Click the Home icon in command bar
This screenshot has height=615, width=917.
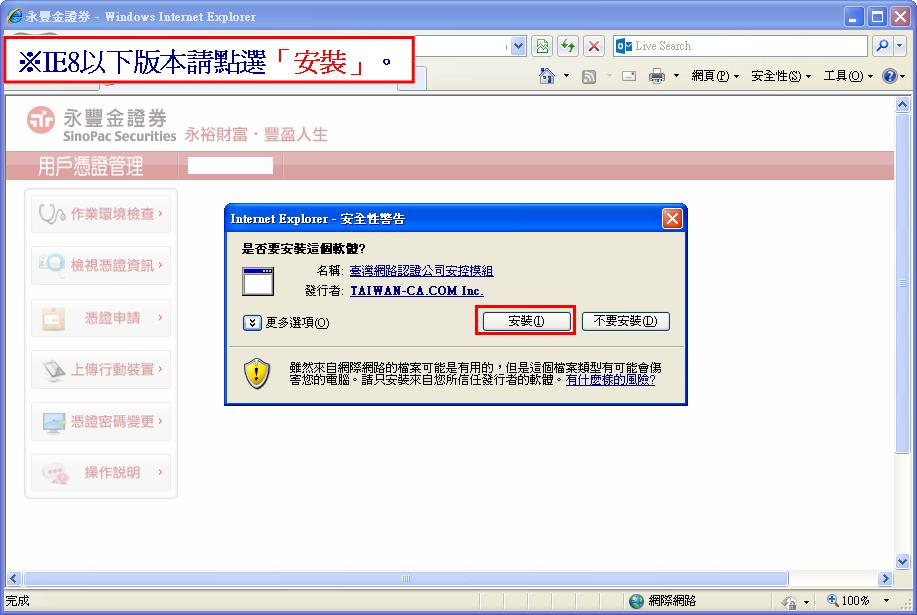[547, 76]
